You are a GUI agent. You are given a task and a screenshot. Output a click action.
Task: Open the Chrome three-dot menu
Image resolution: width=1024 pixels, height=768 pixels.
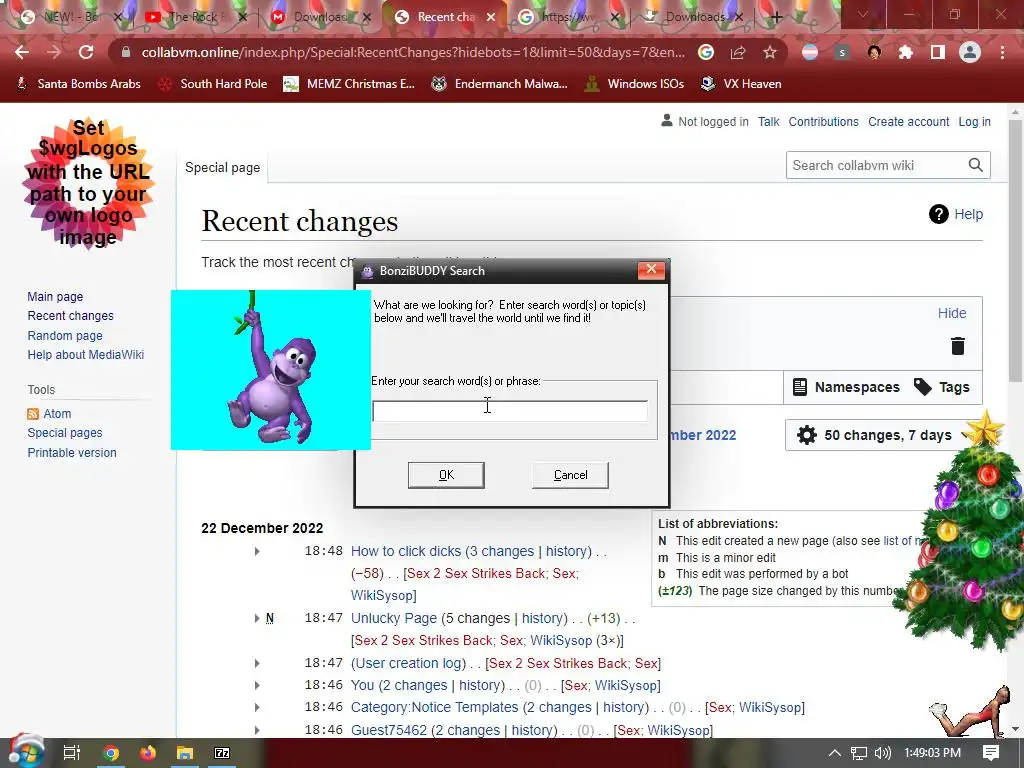pyautogui.click(x=1002, y=52)
